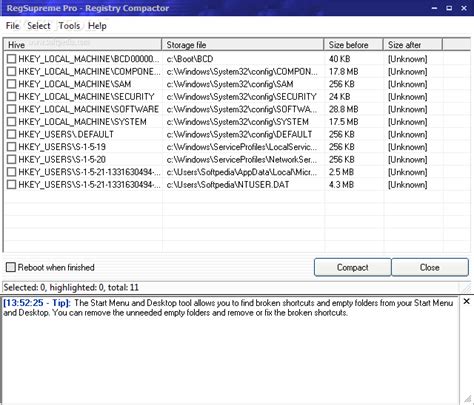Select the config\SYSTEM storage file path
The width and height of the screenshot is (474, 405).
[238, 122]
